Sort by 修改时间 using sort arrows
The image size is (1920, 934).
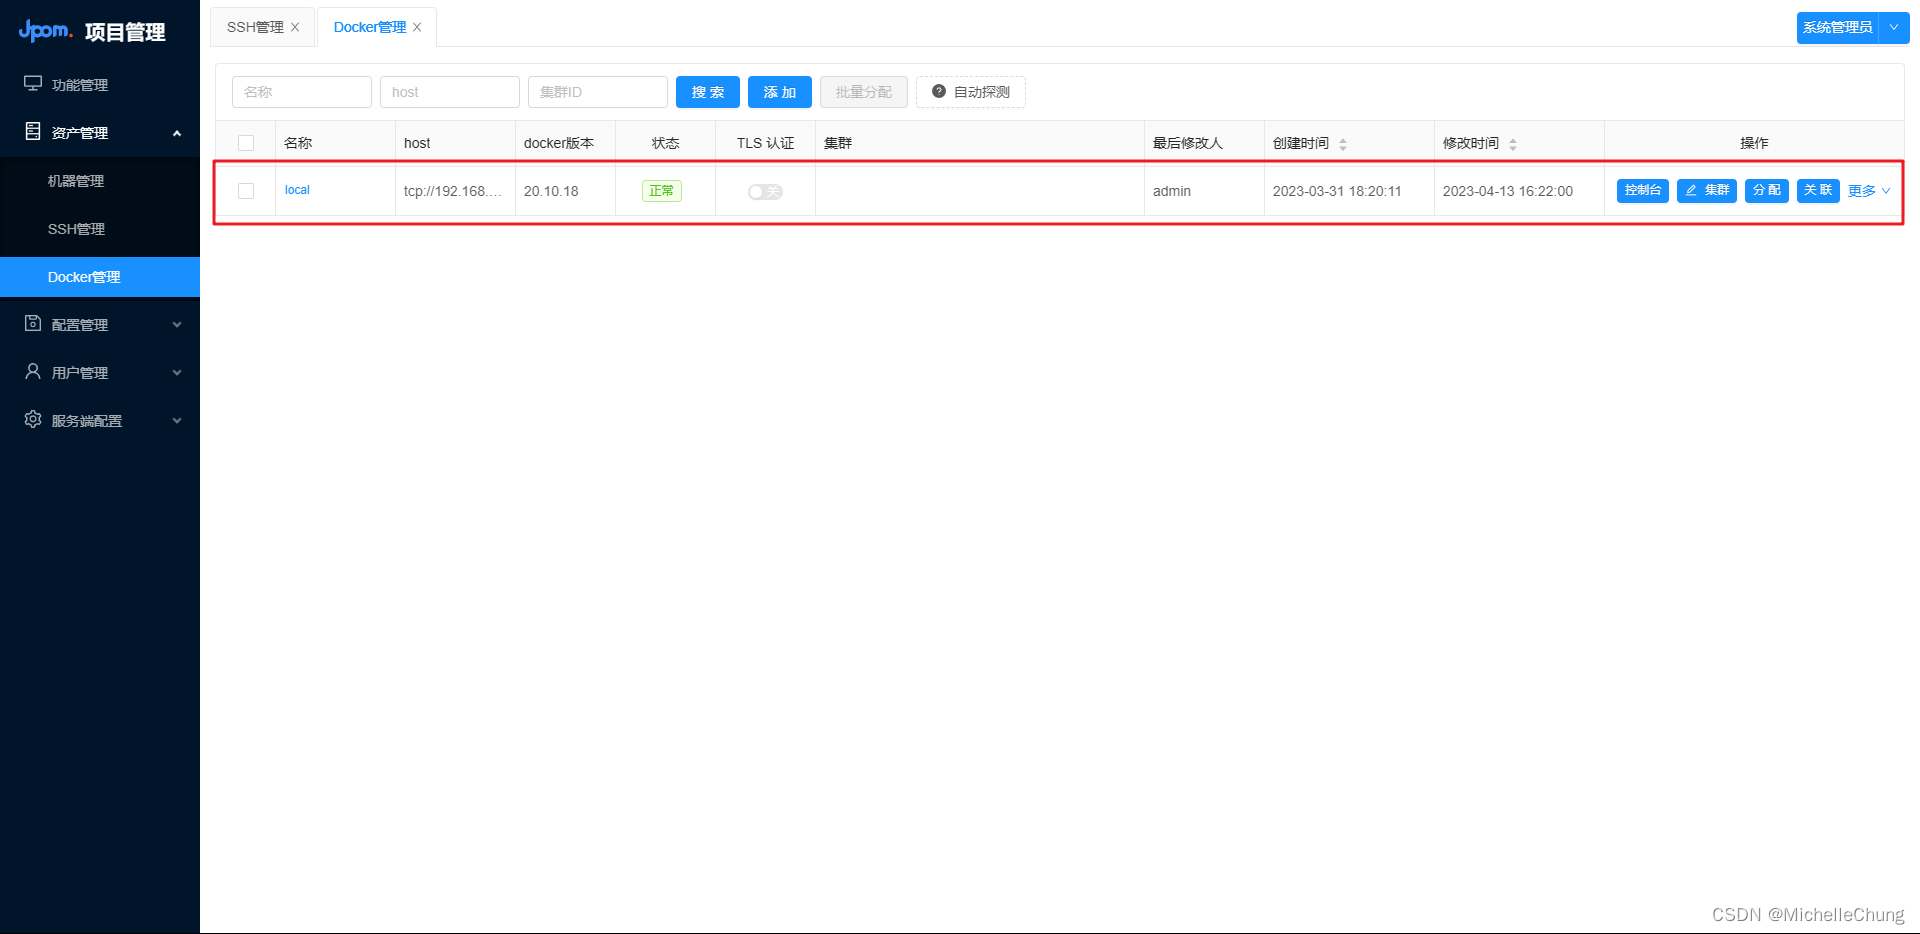[1513, 144]
